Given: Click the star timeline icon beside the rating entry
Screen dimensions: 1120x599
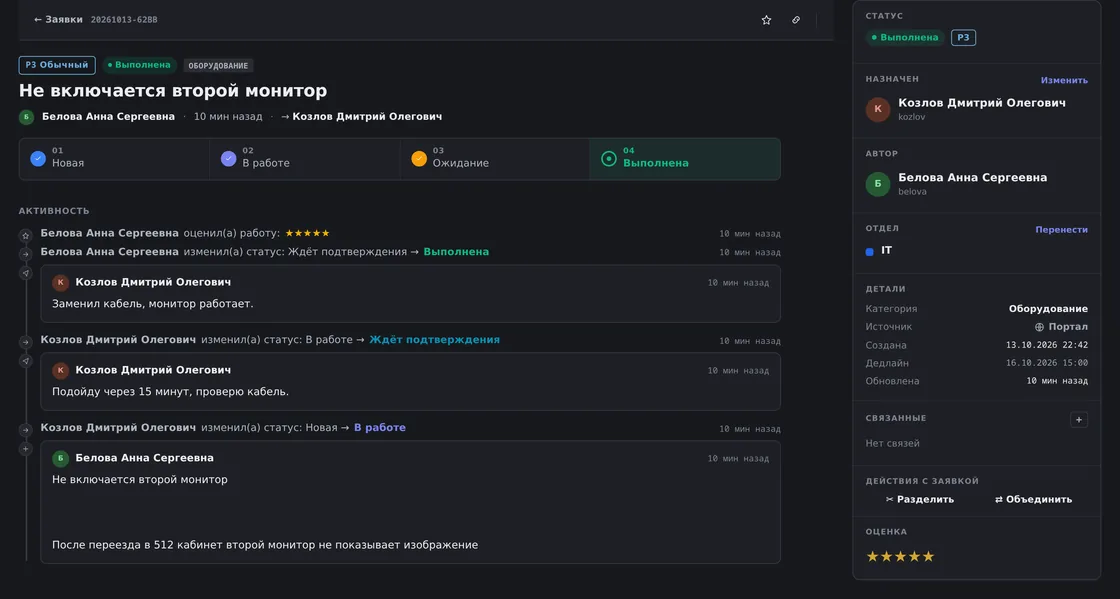Looking at the screenshot, I should (26, 235).
